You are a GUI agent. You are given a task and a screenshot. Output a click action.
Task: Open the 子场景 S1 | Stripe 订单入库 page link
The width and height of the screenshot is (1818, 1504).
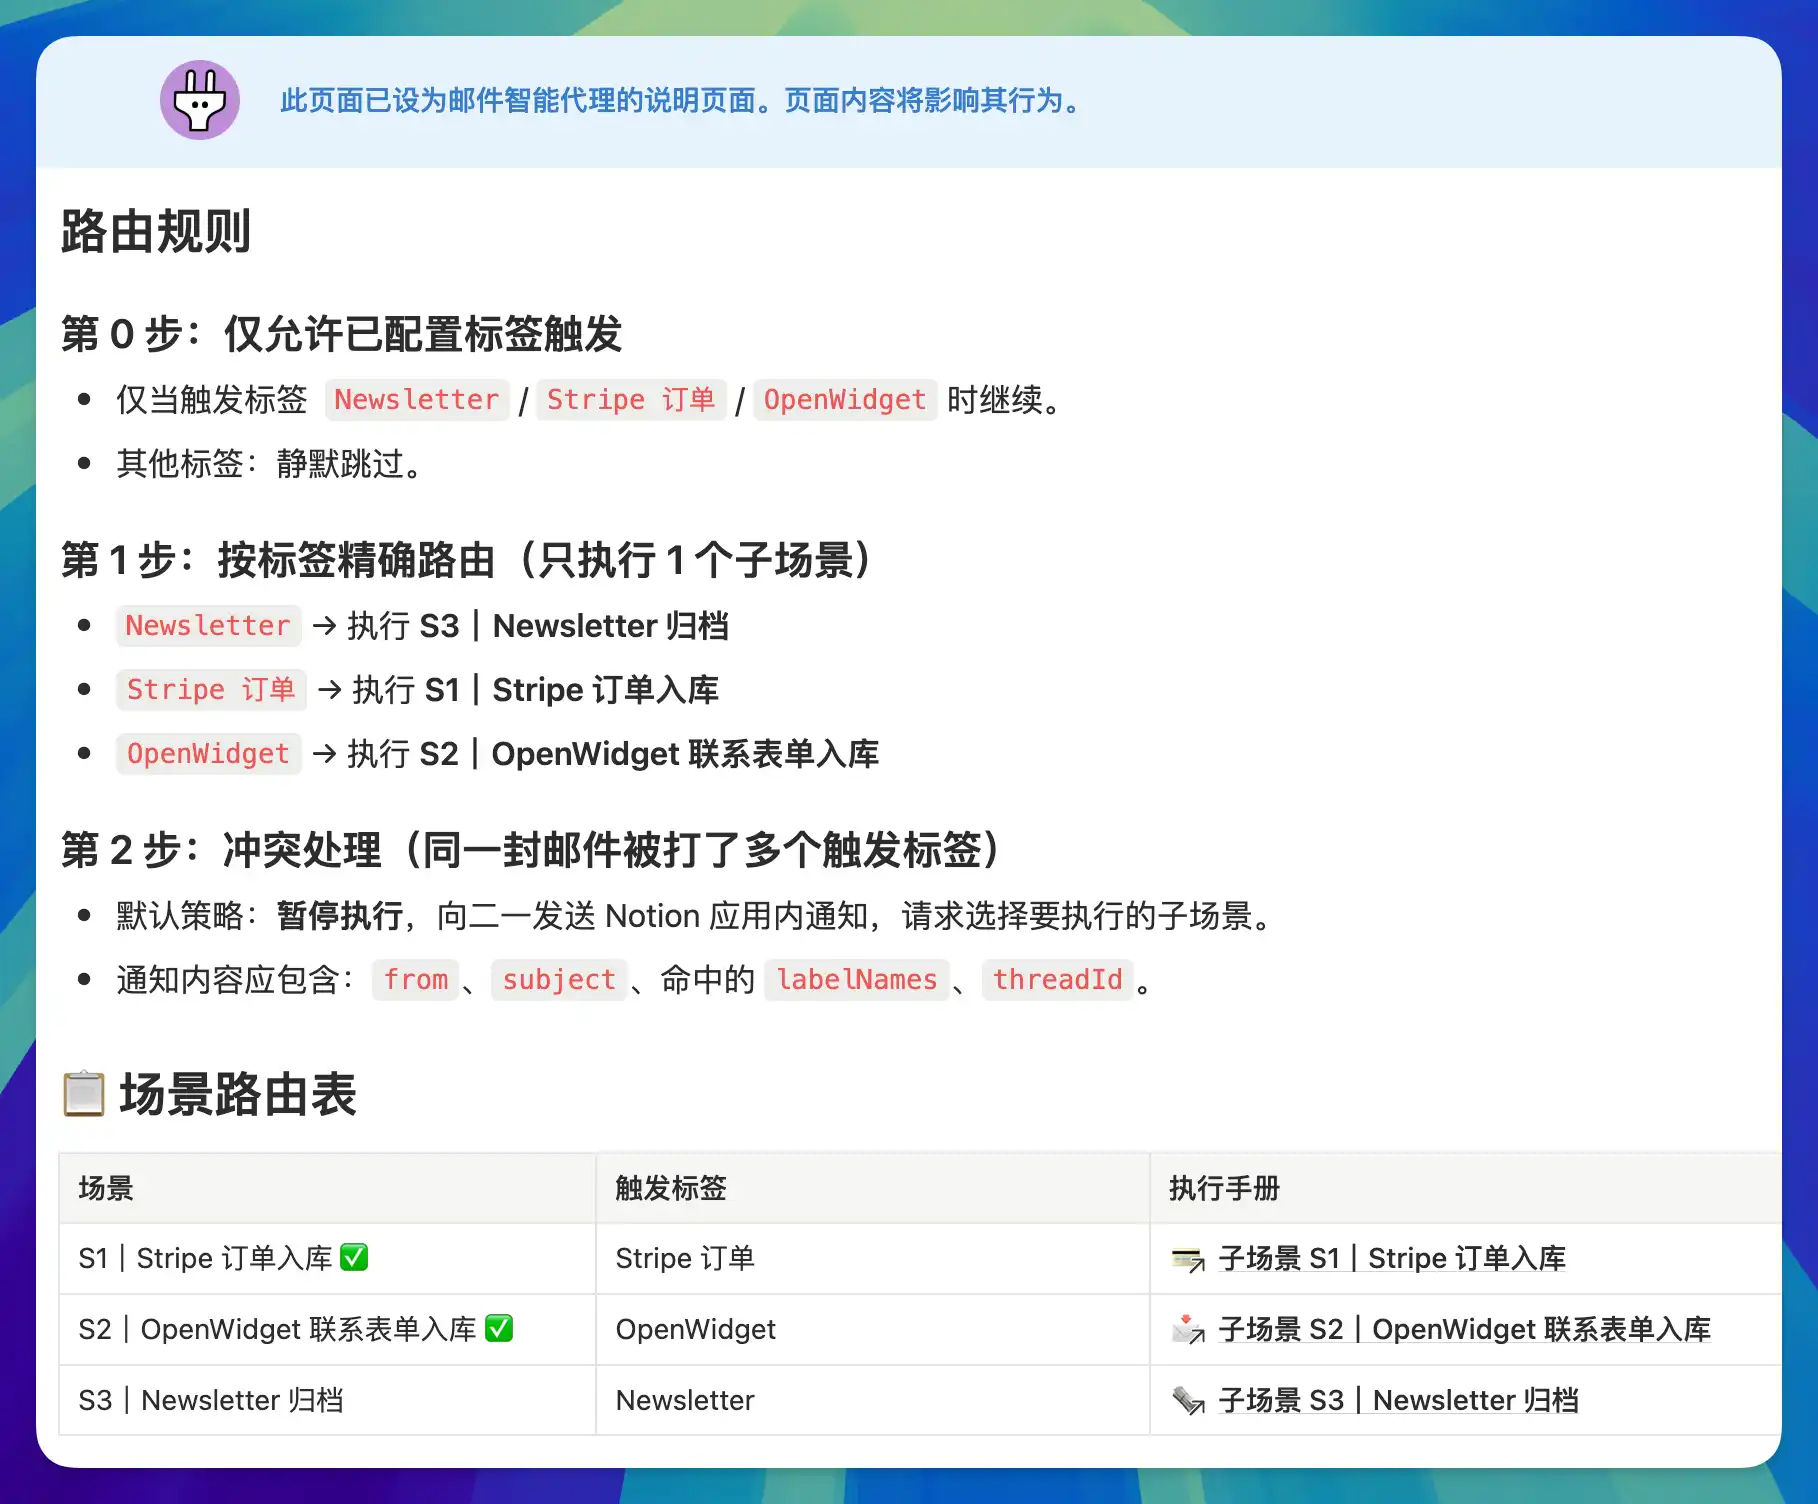click(1391, 1258)
